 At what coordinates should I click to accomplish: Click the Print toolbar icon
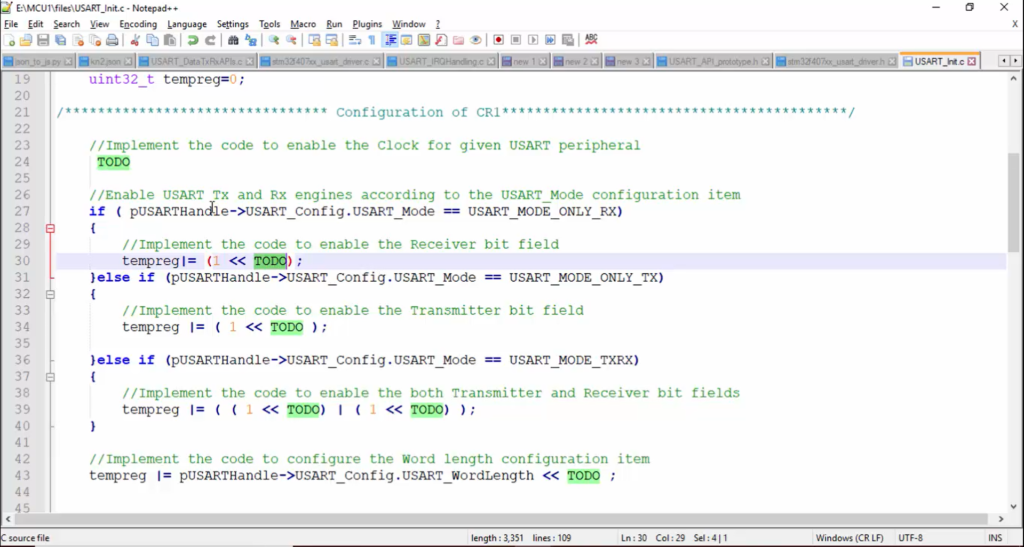tap(112, 40)
